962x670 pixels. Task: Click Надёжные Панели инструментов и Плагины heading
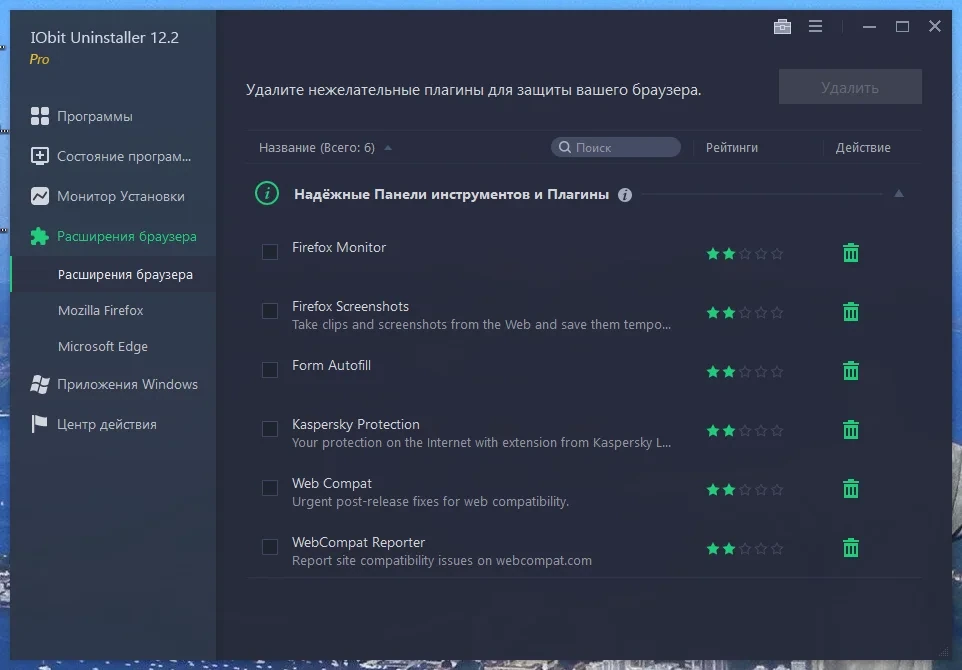point(451,194)
